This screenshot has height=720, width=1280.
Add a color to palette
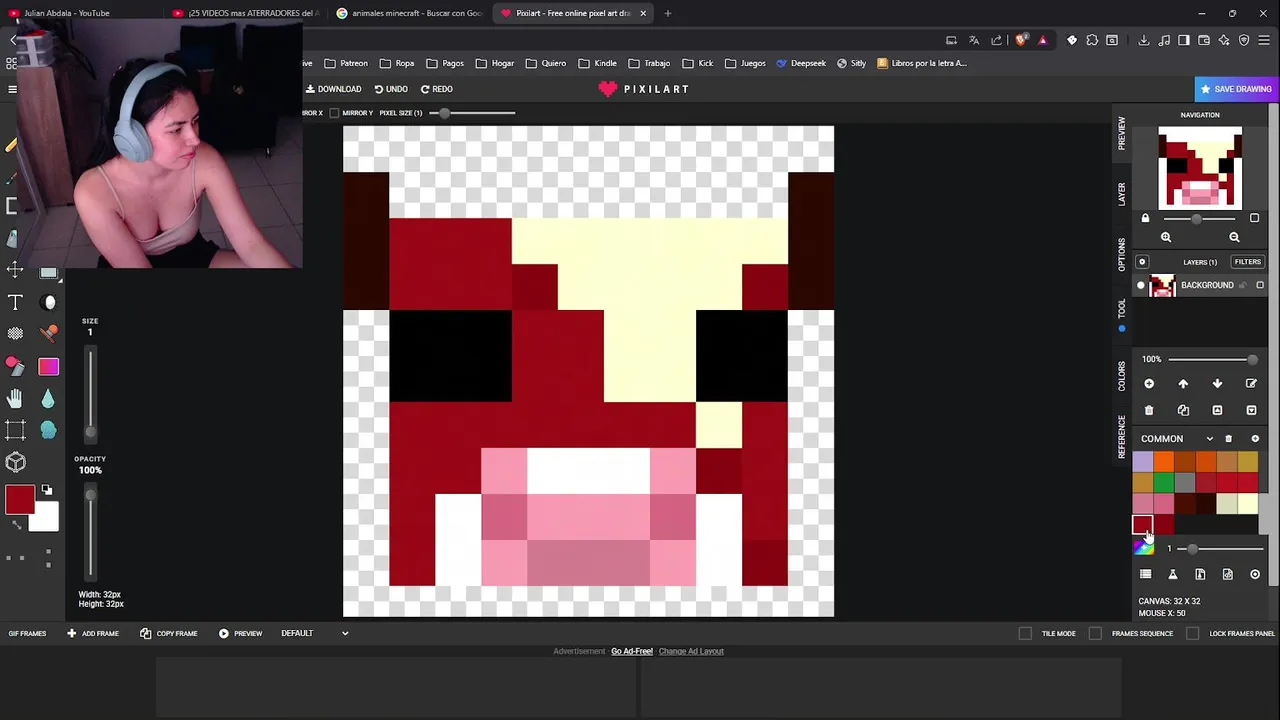coord(1255,439)
